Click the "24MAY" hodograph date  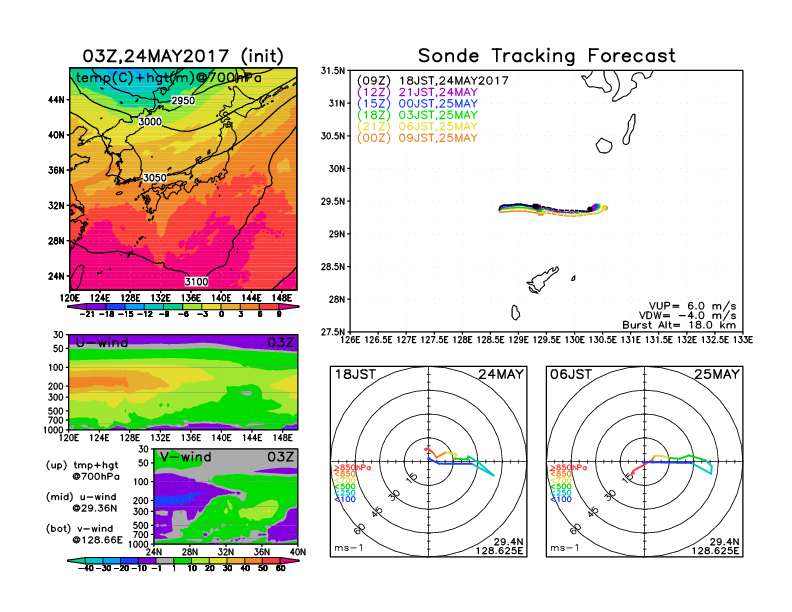tap(501, 374)
